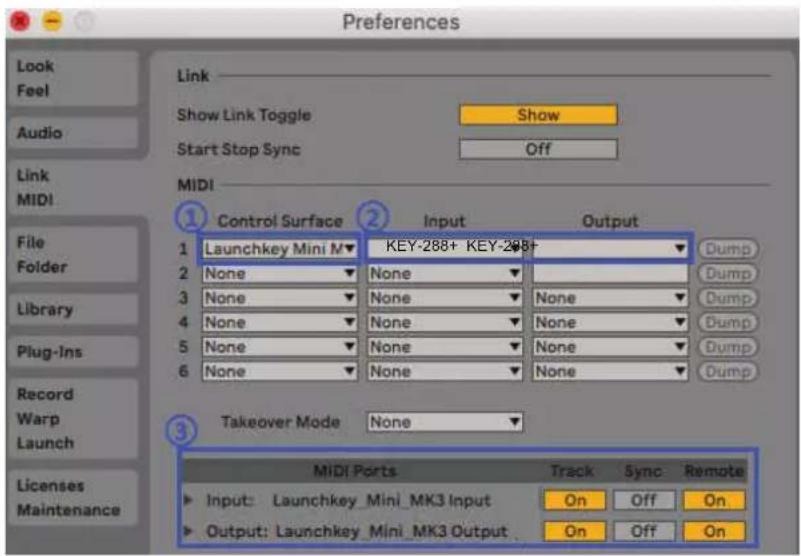Viewport: 801px width, 556px height.
Task: Open the Input dropdown in row 4
Action: [444, 322]
